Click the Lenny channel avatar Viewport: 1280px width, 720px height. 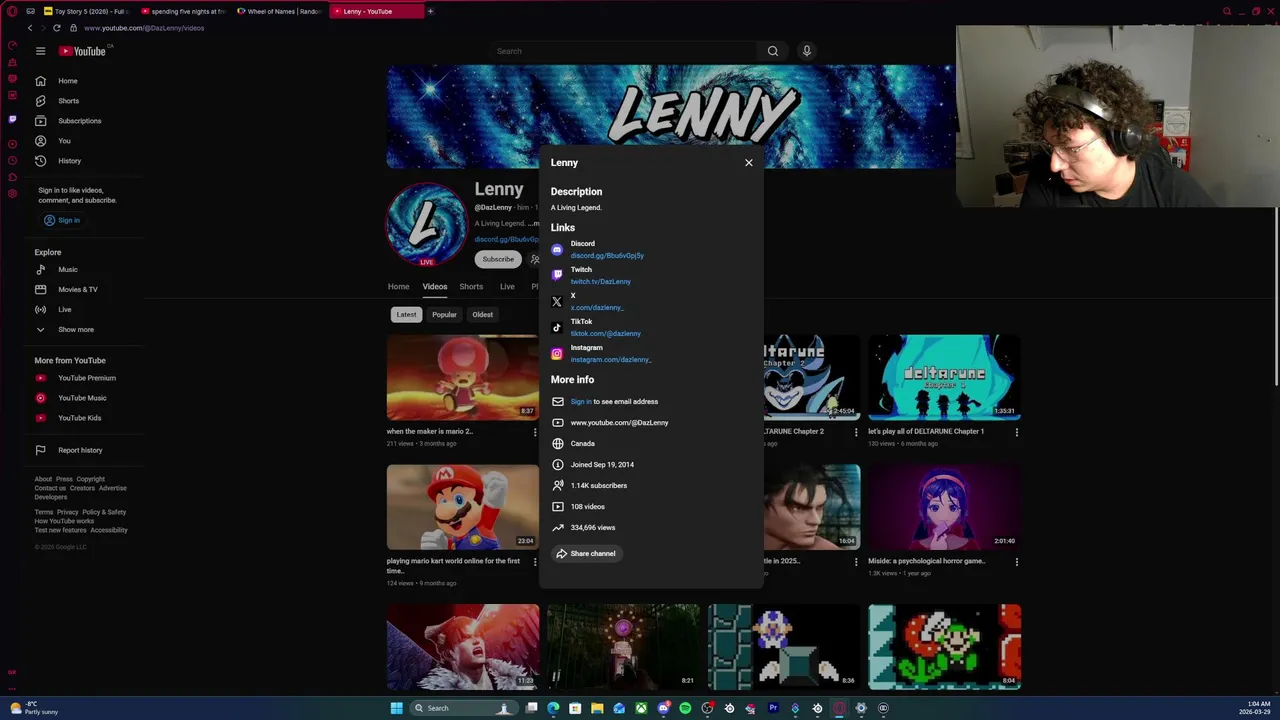tap(427, 224)
